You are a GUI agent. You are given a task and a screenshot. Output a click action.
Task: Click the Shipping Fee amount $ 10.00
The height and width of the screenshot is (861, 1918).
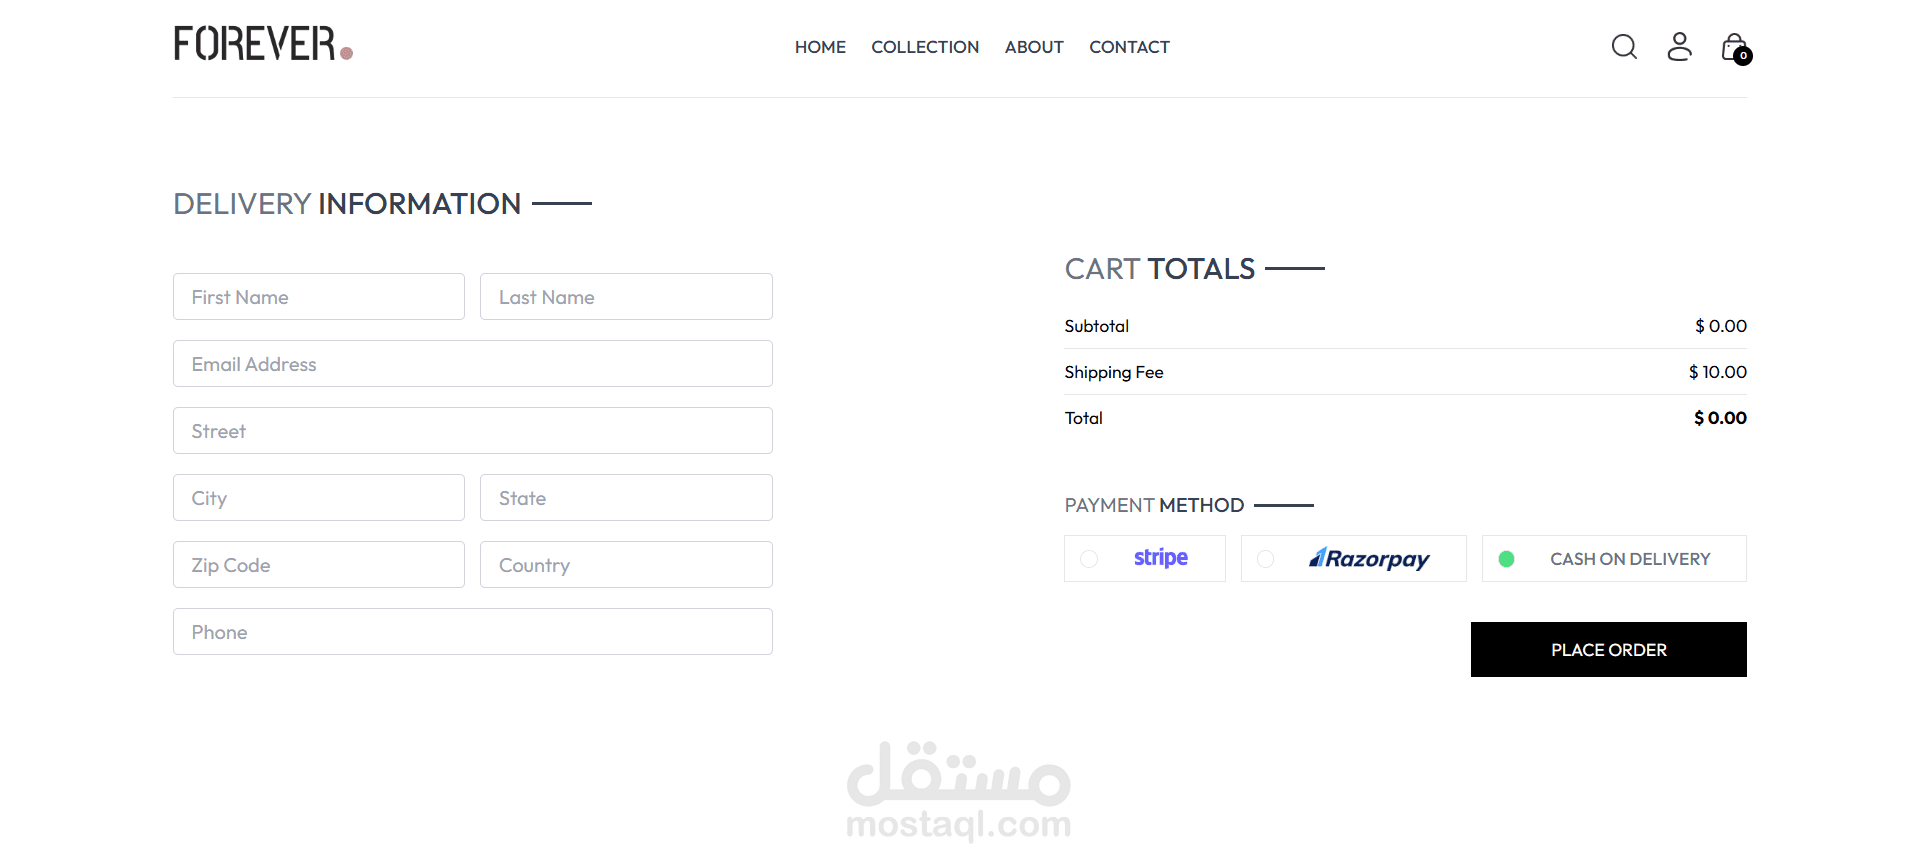coord(1717,372)
